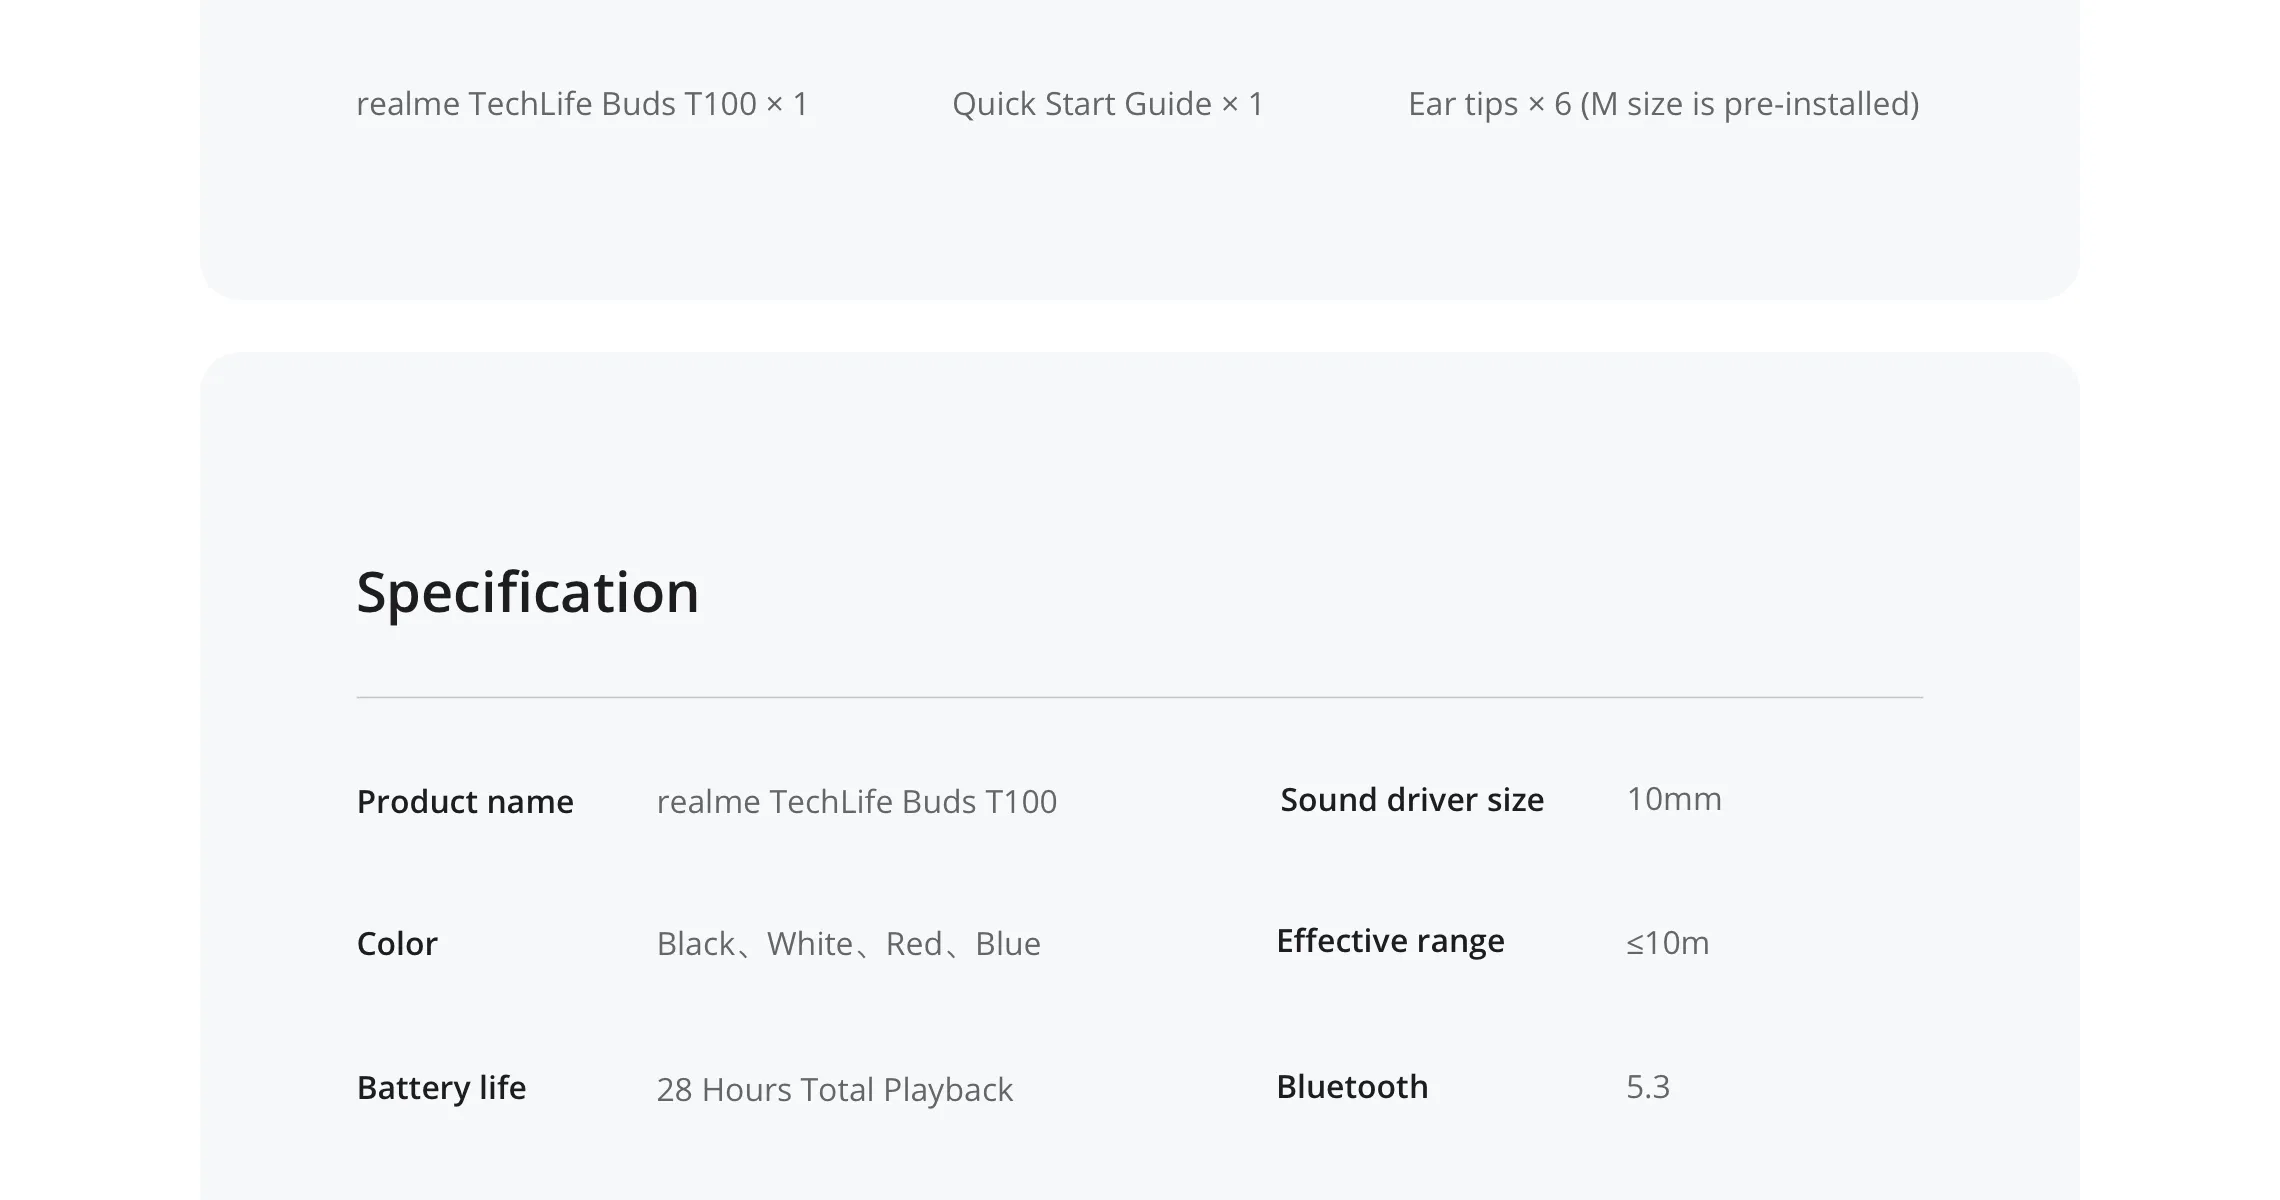Click the 28 Hours Total Playback text
The height and width of the screenshot is (1200, 2280).
tap(835, 1090)
